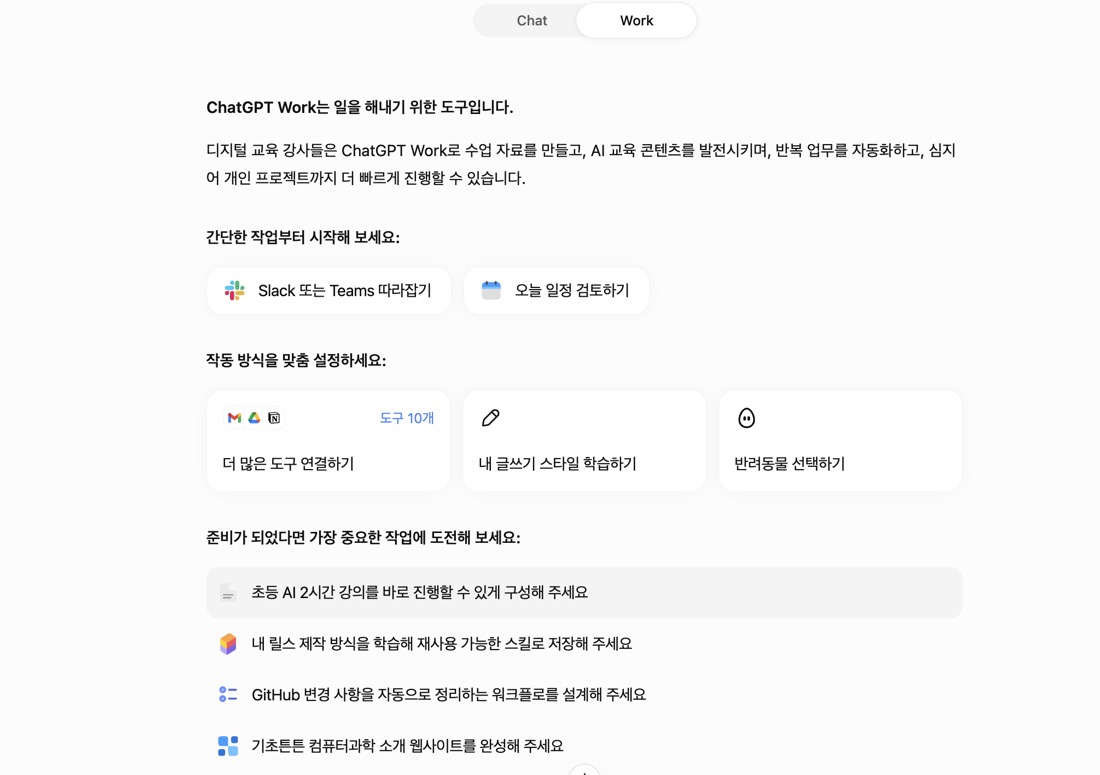Click the Notion icon
The image size is (1100, 775).
pos(274,418)
